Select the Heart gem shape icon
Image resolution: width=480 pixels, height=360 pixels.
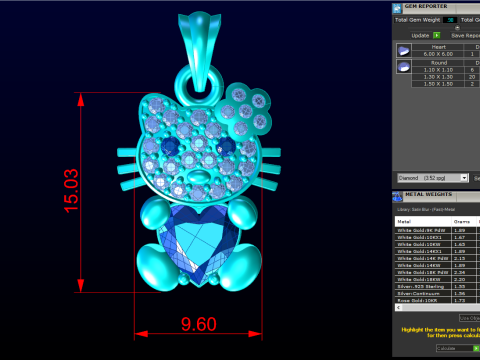(404, 50)
